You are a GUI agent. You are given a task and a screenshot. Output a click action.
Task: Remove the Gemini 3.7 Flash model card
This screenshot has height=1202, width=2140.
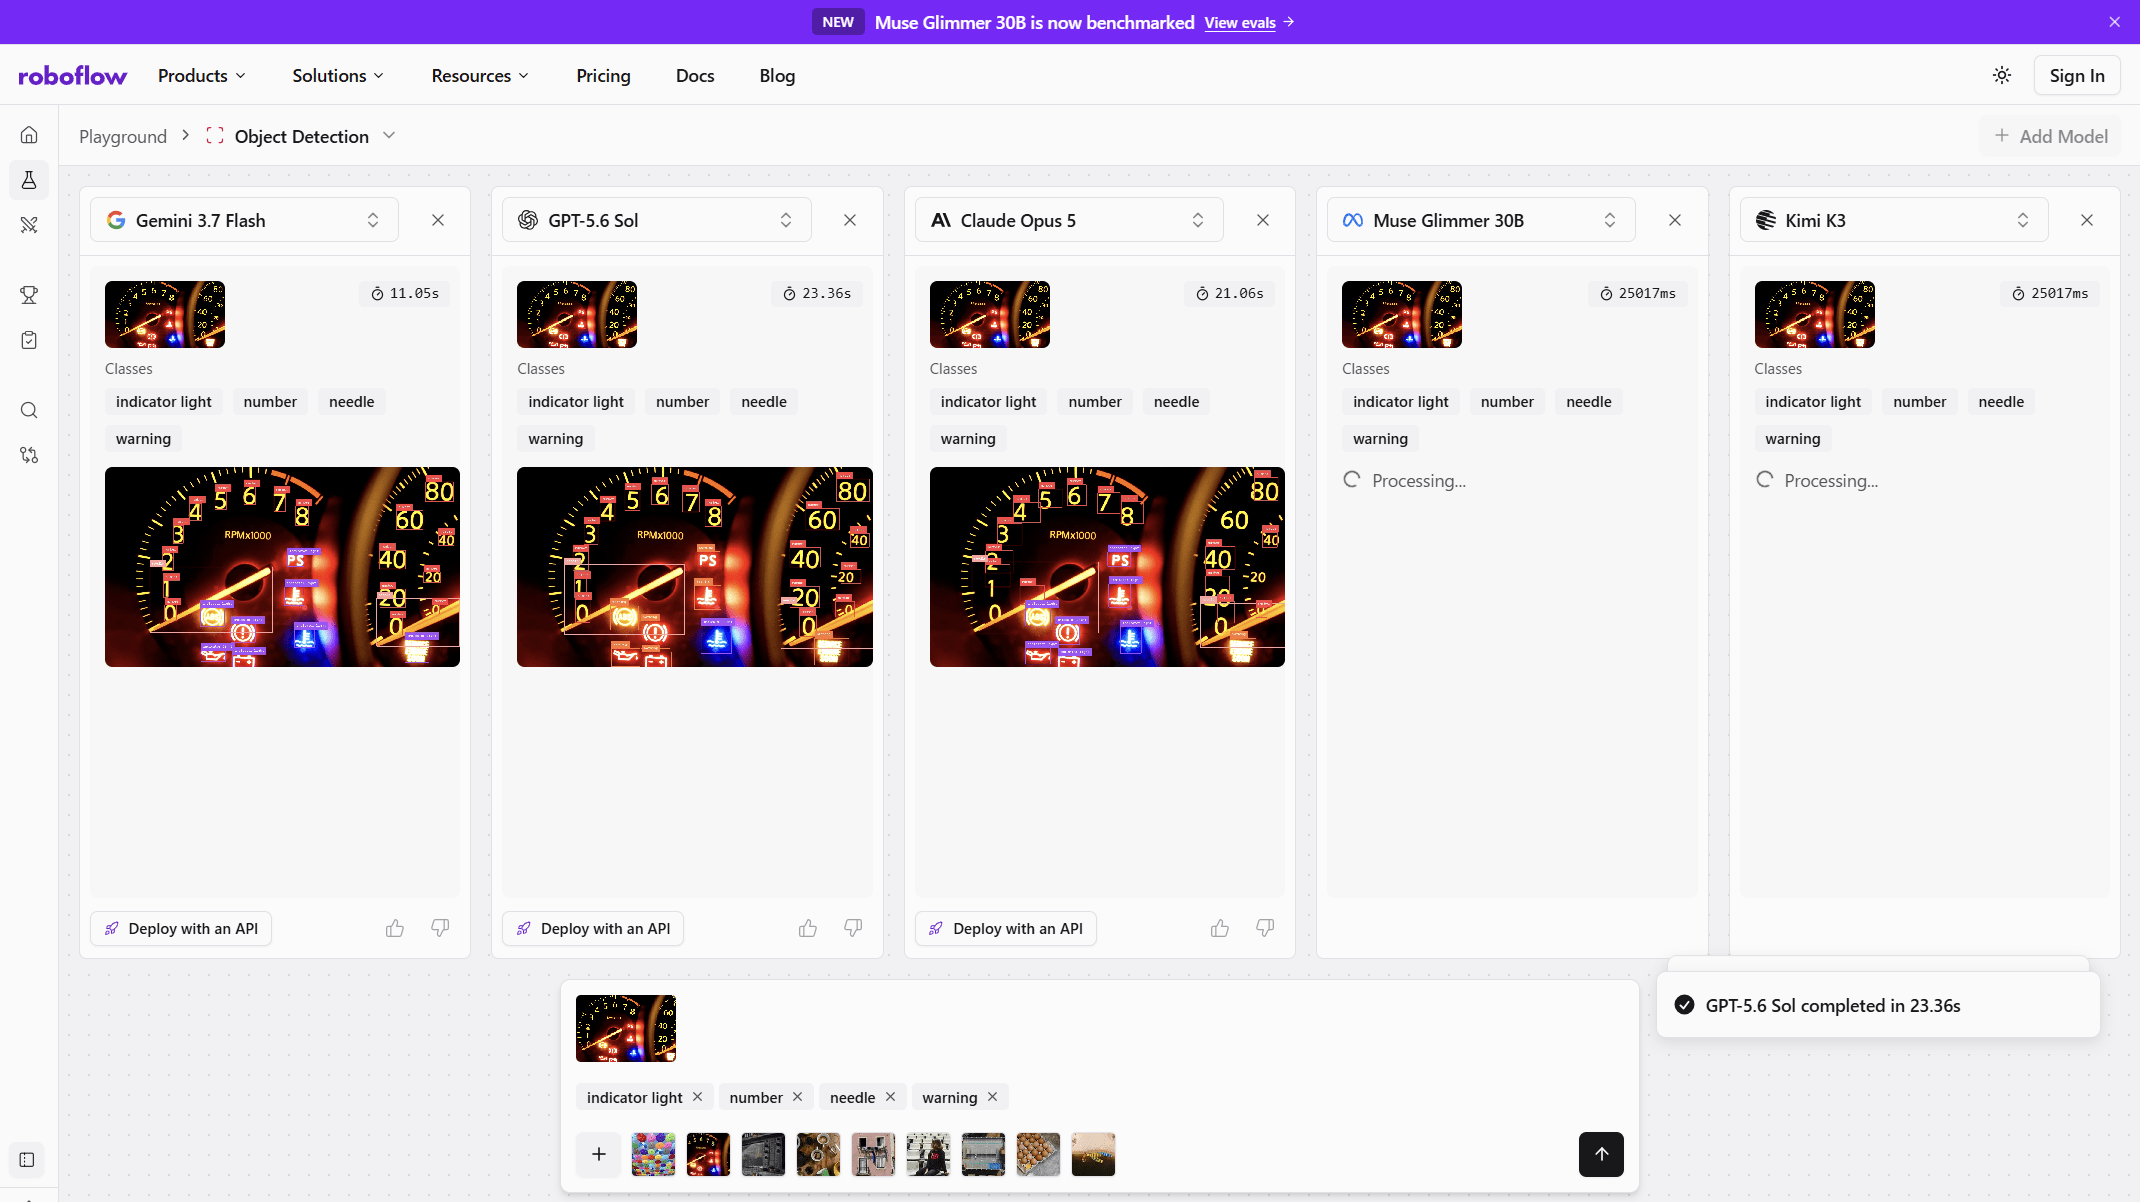[438, 220]
